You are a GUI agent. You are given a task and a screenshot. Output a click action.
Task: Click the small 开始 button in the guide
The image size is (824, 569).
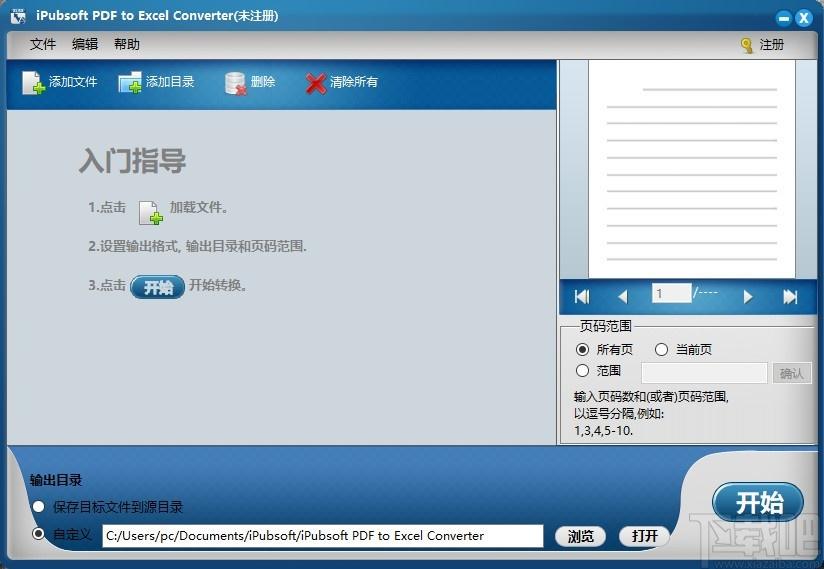(x=157, y=287)
